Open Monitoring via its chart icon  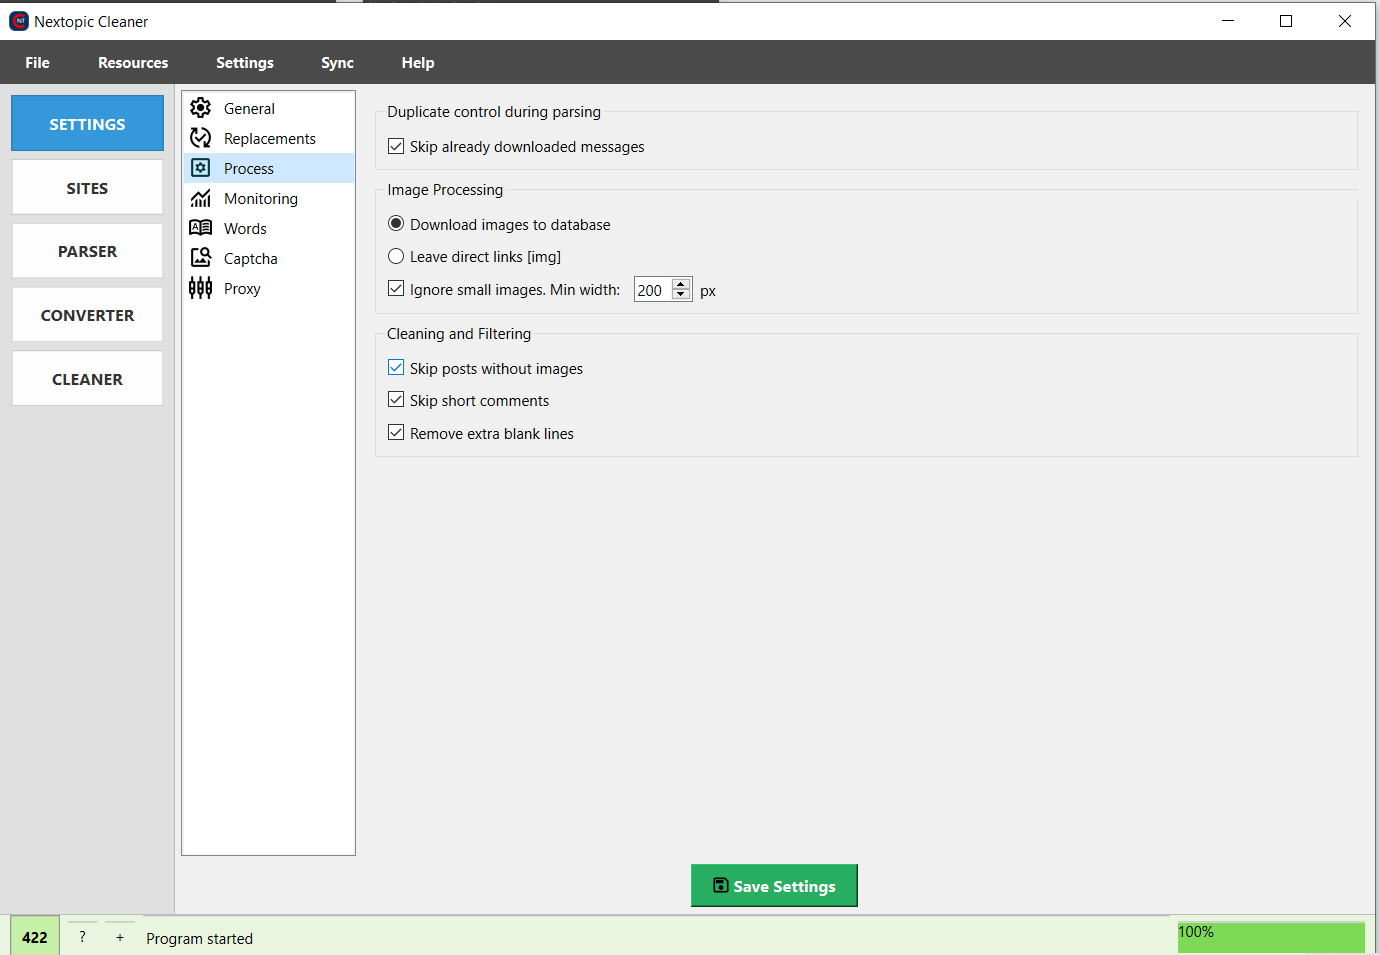(201, 198)
